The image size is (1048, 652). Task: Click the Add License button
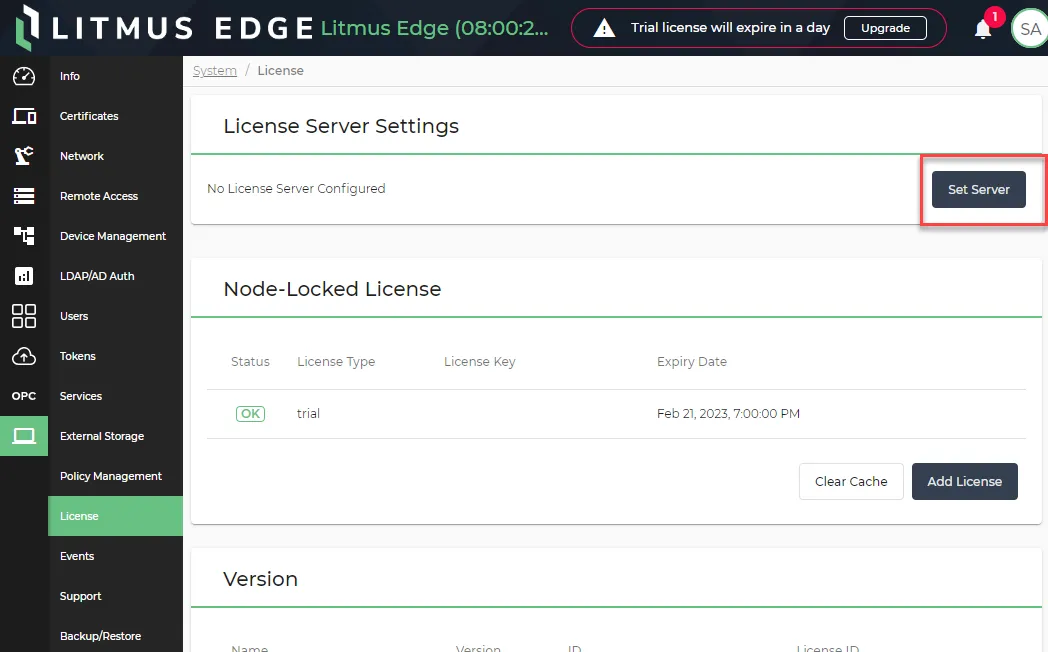pos(964,482)
